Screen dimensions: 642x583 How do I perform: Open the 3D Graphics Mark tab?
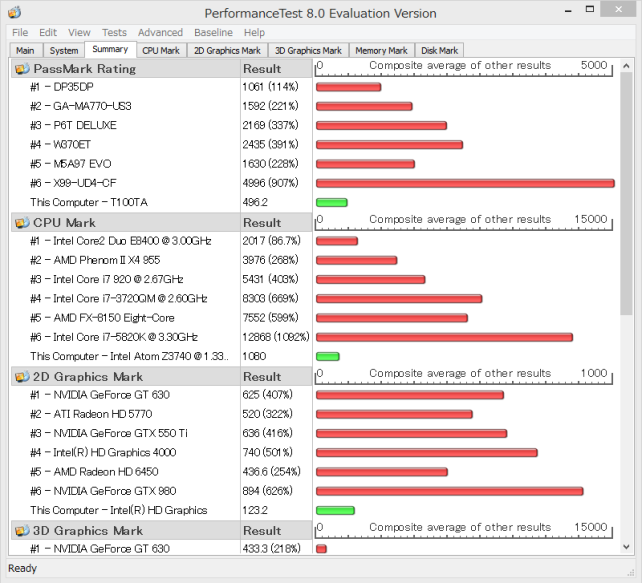308,50
